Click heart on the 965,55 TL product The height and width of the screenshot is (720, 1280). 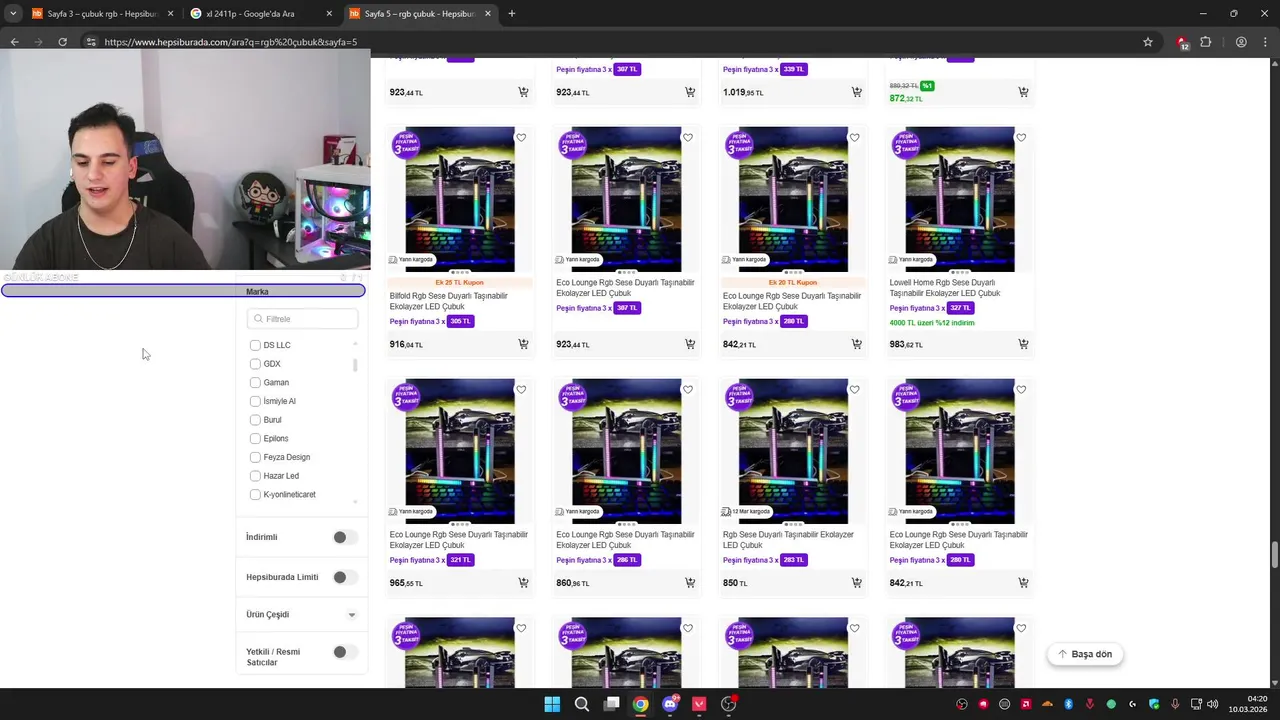pyautogui.click(x=521, y=390)
